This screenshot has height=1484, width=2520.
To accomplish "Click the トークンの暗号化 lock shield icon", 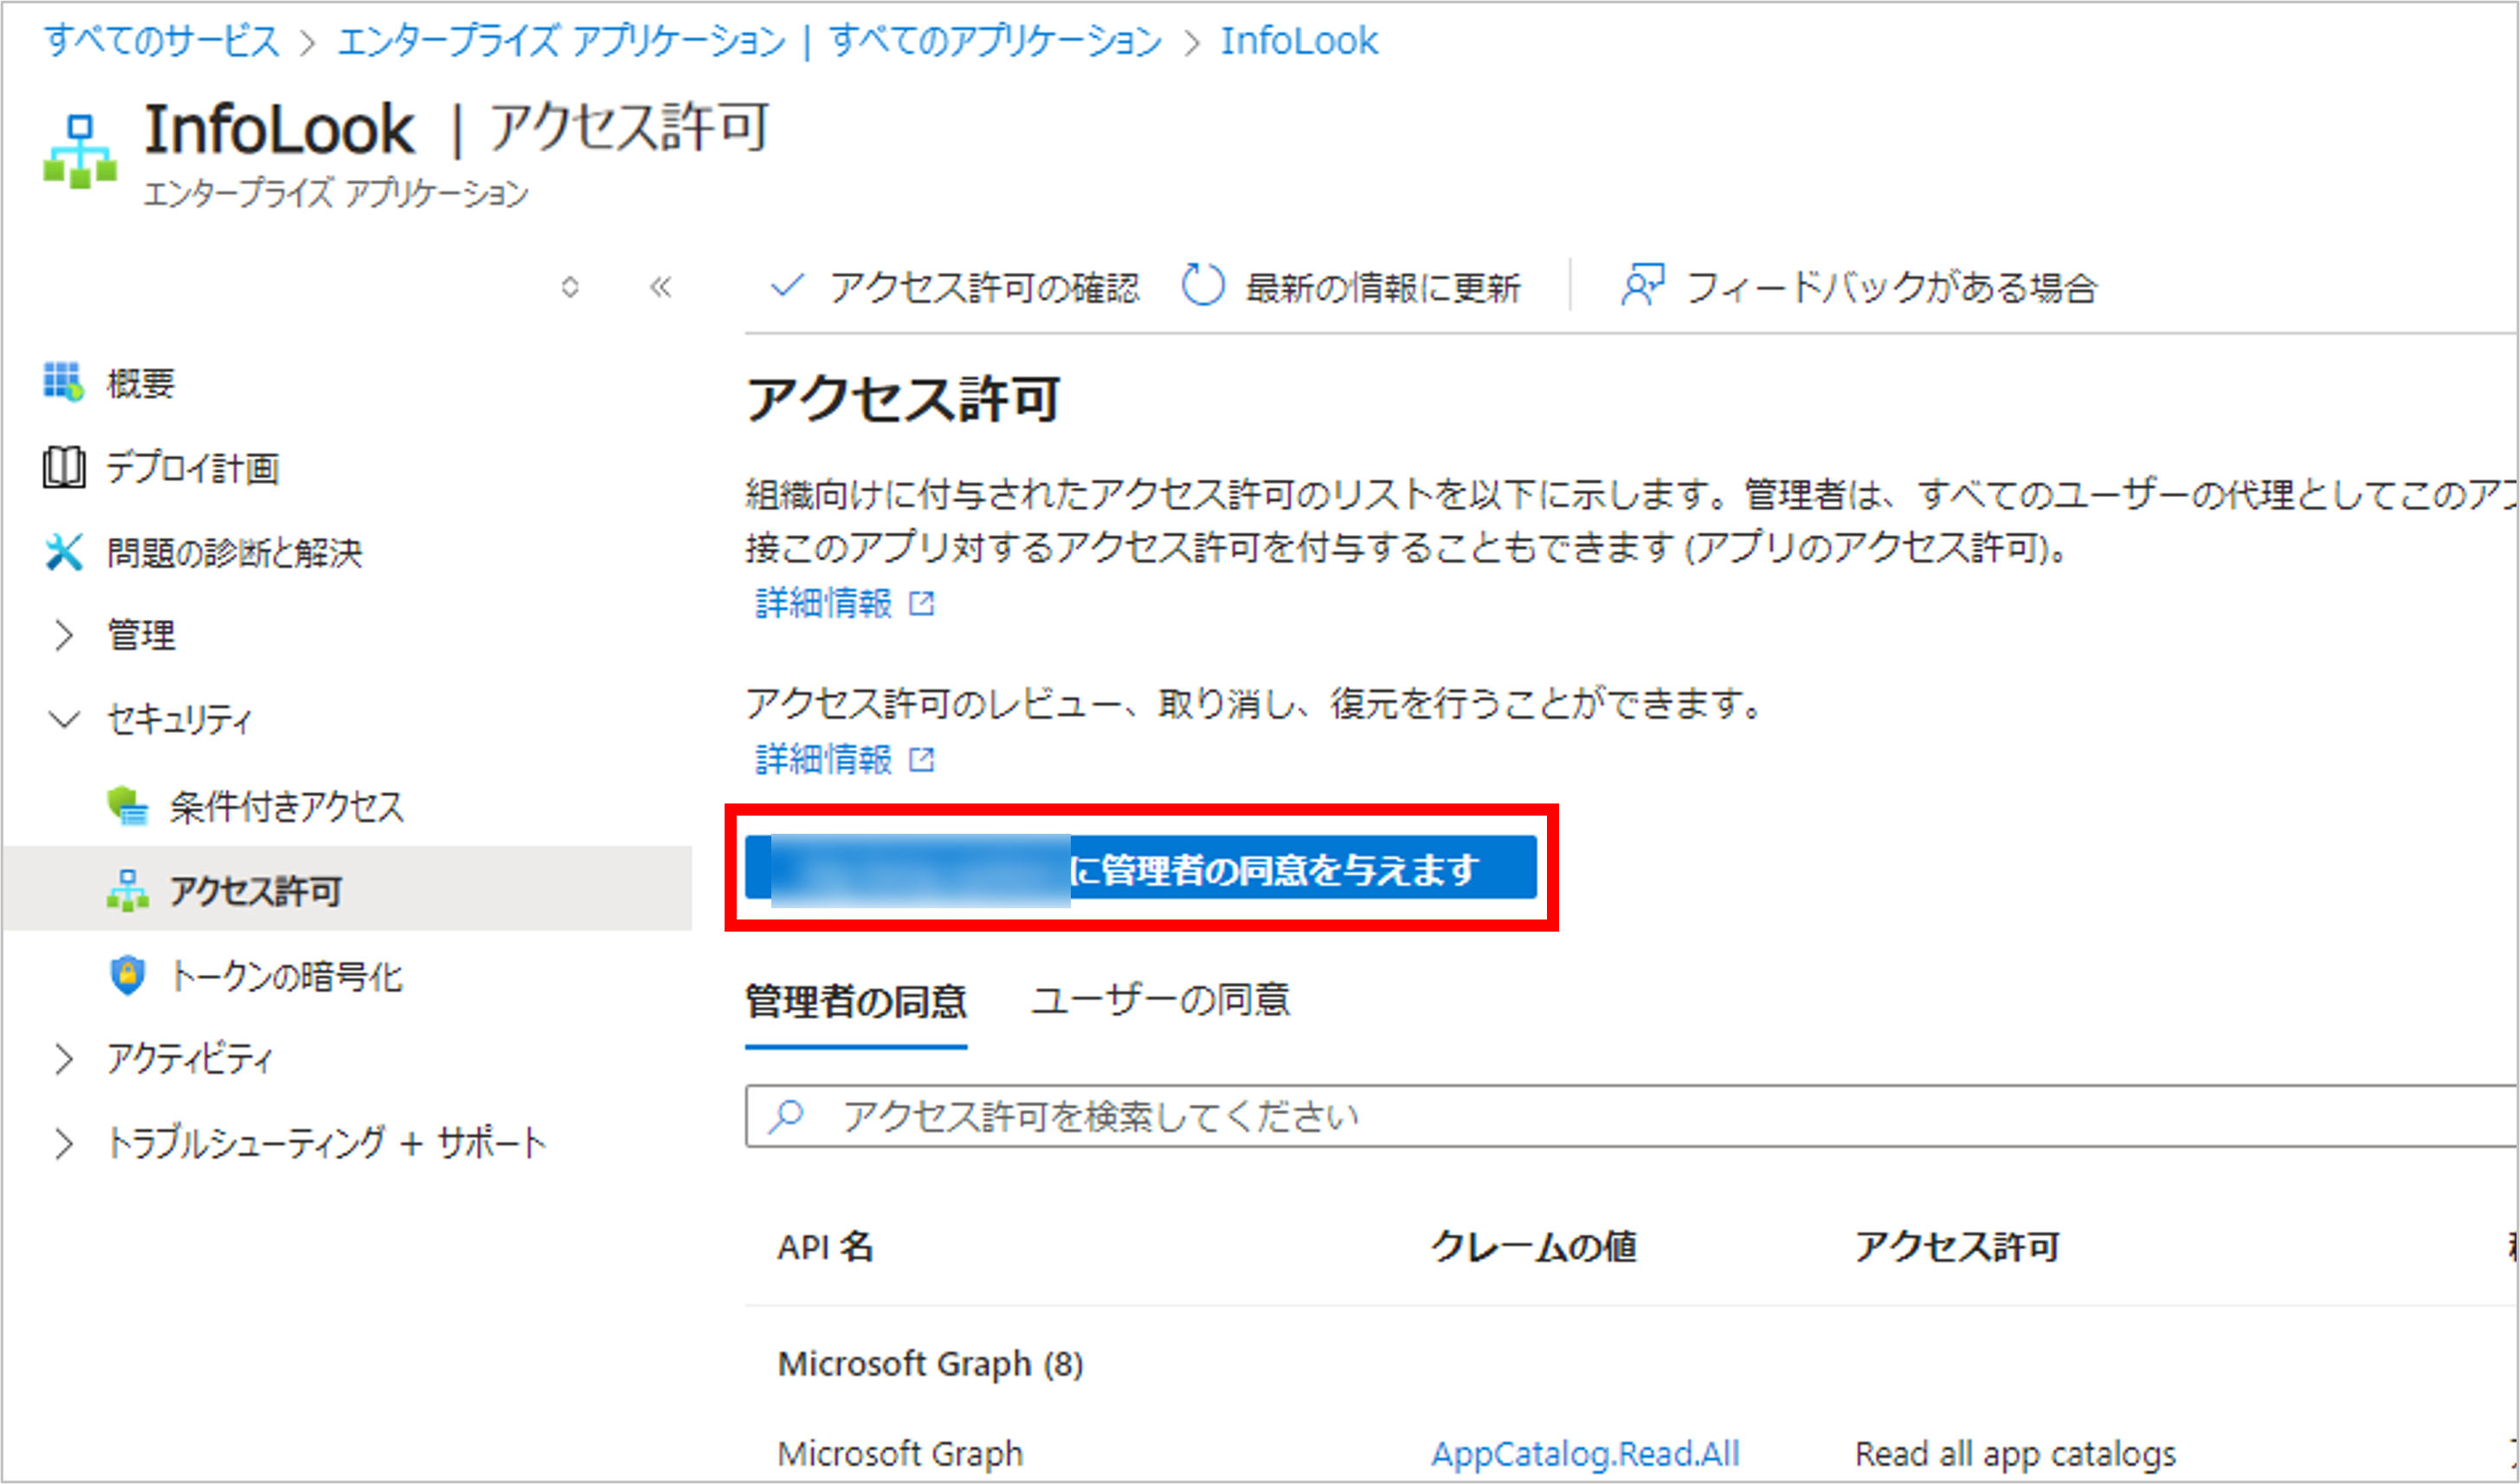I will (x=127, y=975).
